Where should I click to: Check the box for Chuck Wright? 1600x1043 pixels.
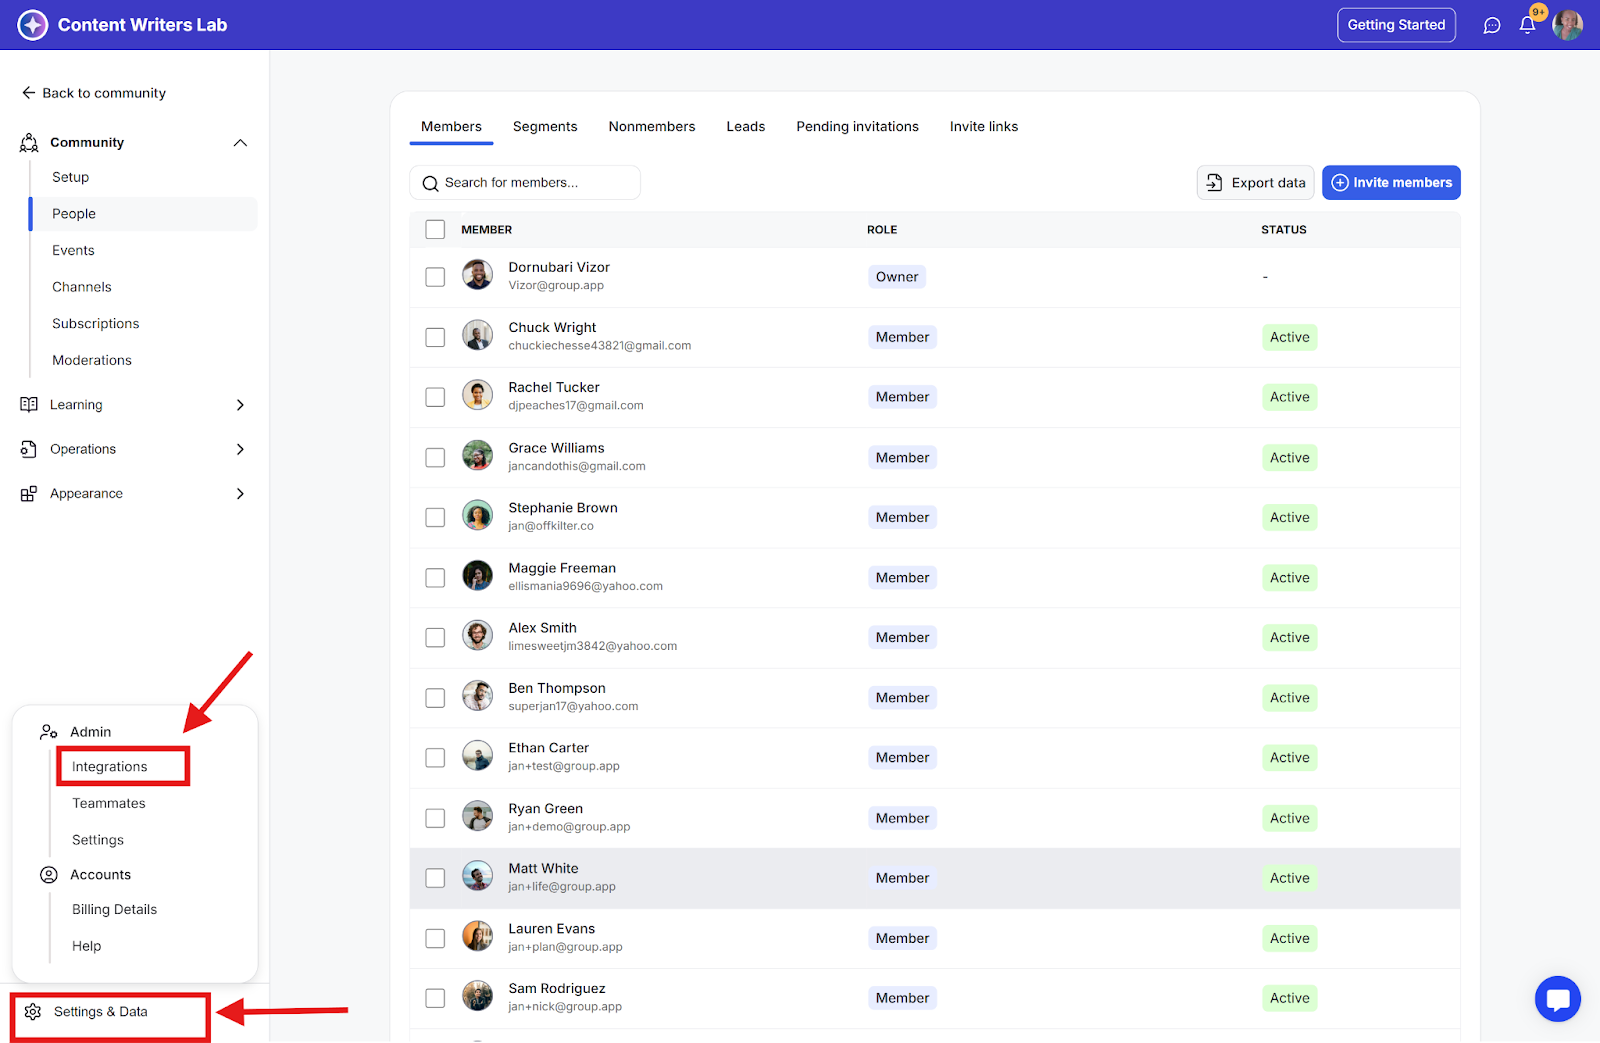[x=435, y=337]
